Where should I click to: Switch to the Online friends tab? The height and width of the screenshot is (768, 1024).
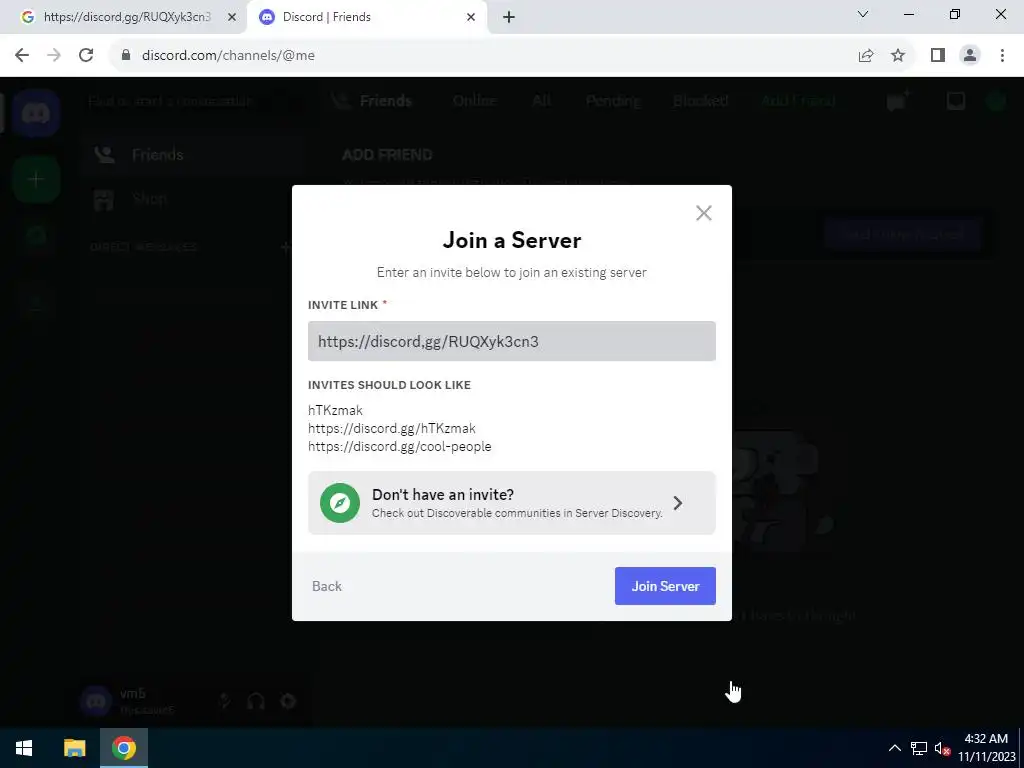pos(475,101)
